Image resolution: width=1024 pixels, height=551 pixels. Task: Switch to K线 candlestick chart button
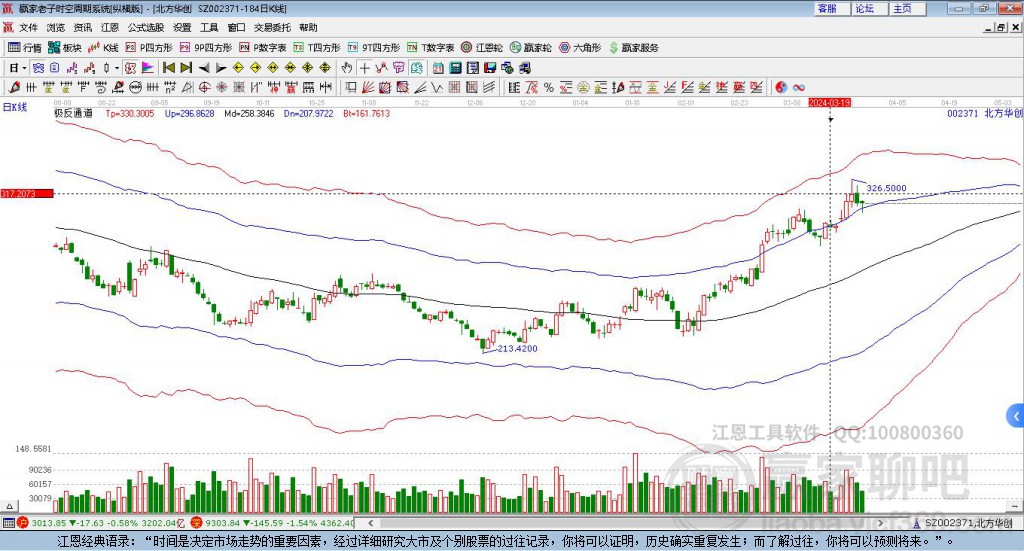[x=103, y=48]
